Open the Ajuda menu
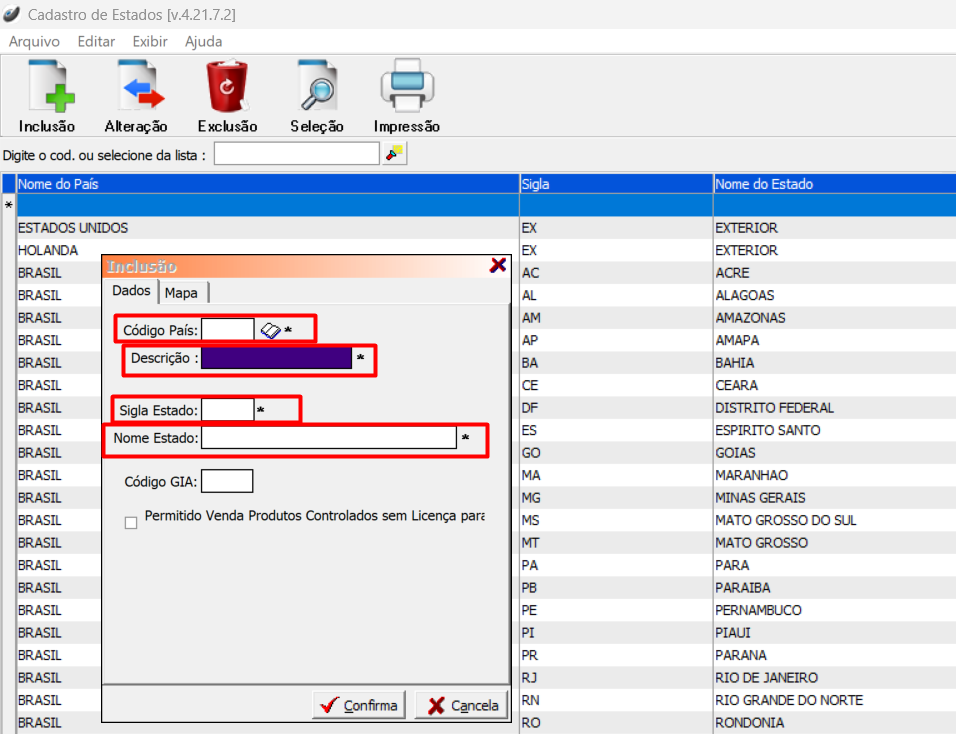The height and width of the screenshot is (734, 956). [x=204, y=42]
